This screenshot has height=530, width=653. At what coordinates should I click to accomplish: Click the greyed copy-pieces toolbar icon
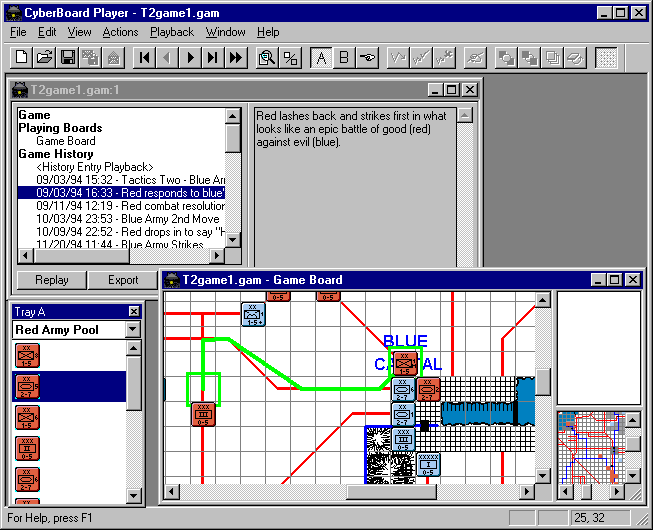pos(90,57)
